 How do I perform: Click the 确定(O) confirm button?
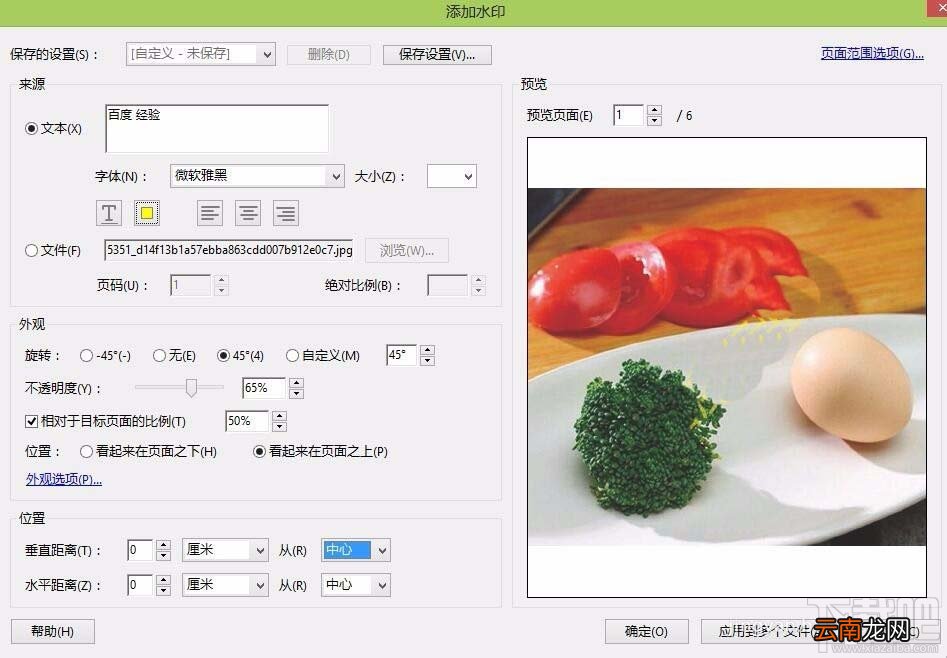(x=646, y=631)
